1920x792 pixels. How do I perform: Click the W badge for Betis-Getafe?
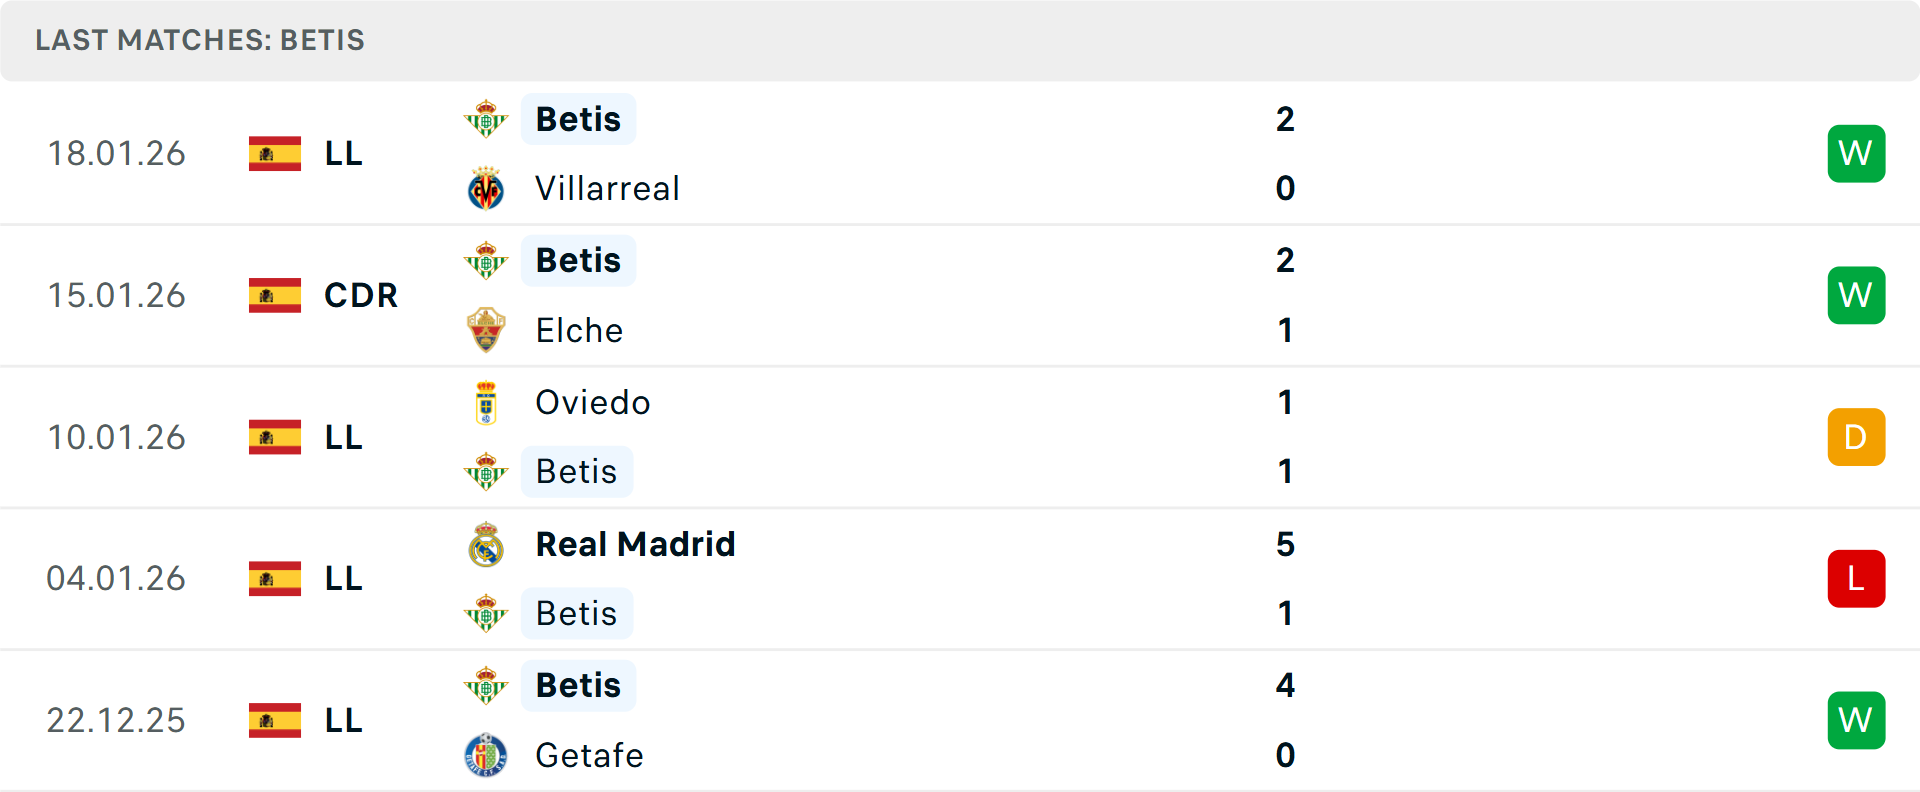(x=1856, y=720)
